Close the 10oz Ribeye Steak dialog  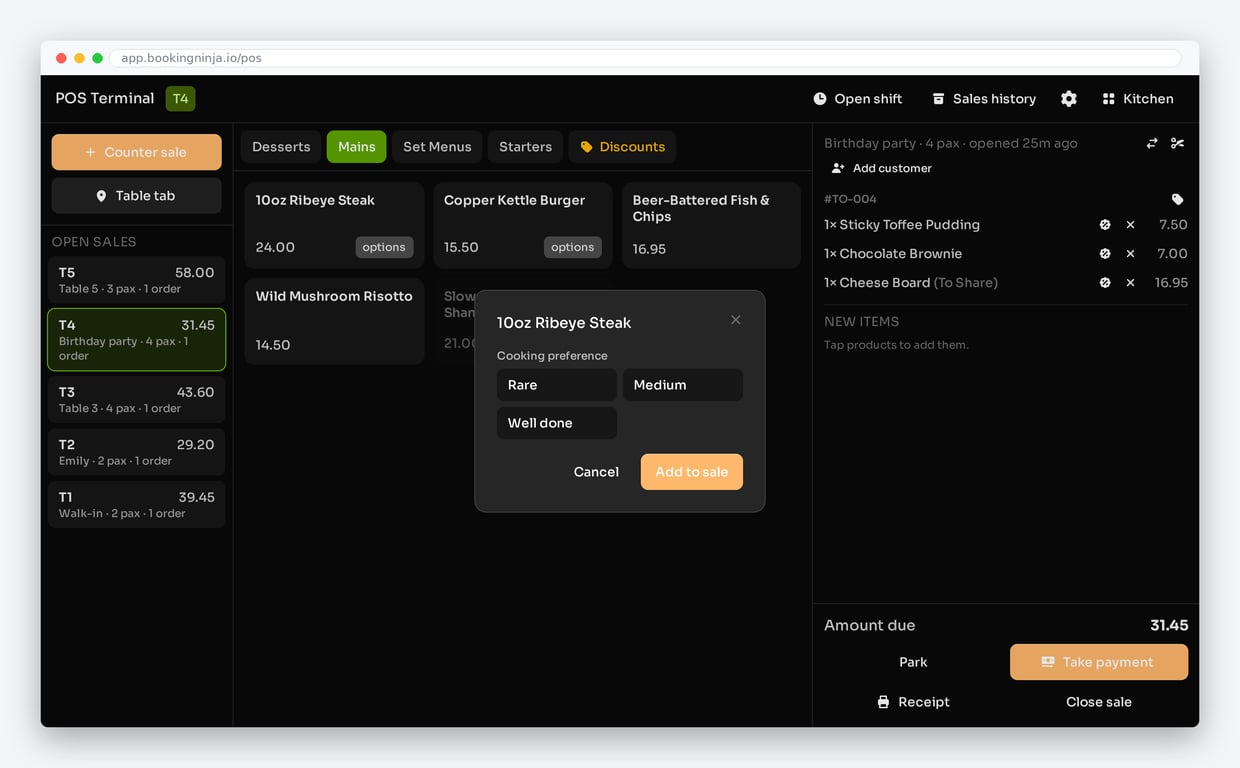coord(736,320)
